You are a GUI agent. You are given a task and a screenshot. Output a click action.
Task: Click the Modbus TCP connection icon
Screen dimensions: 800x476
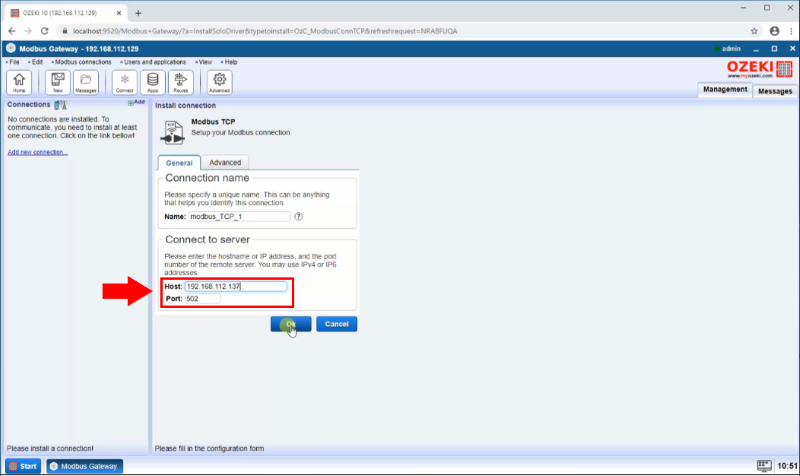pos(172,133)
